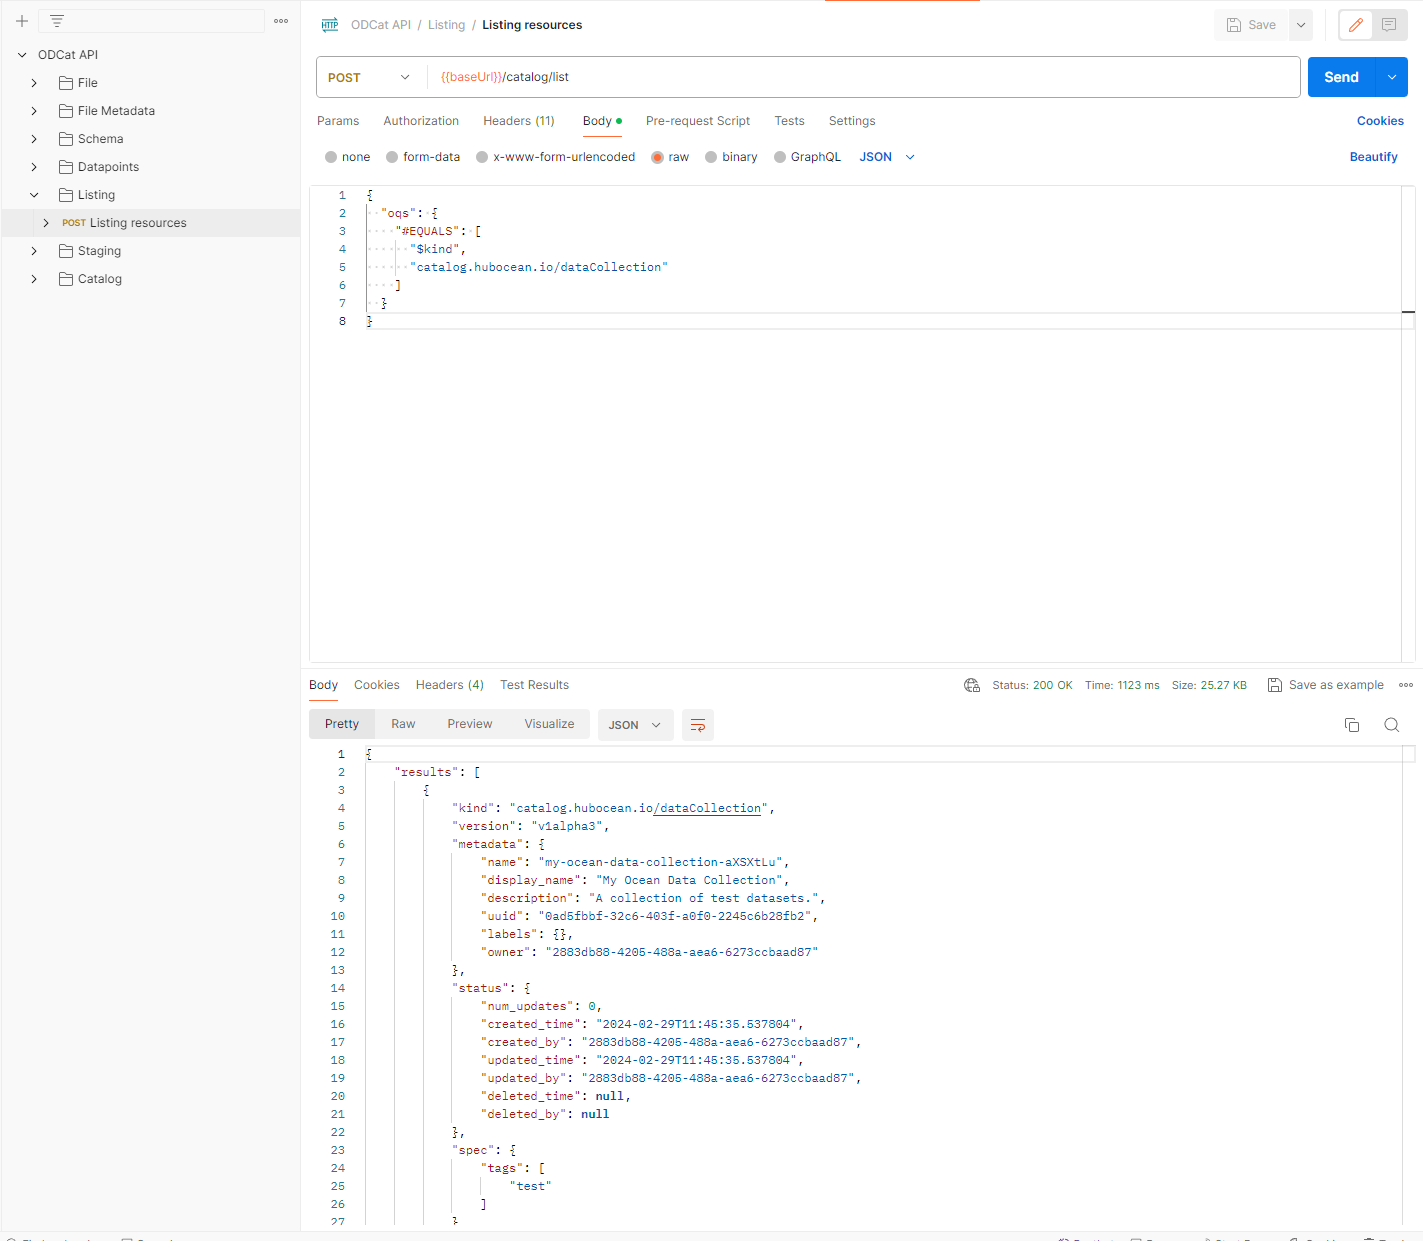This screenshot has height=1241, width=1423.
Task: Click the Save disk icon button
Action: point(1251,25)
